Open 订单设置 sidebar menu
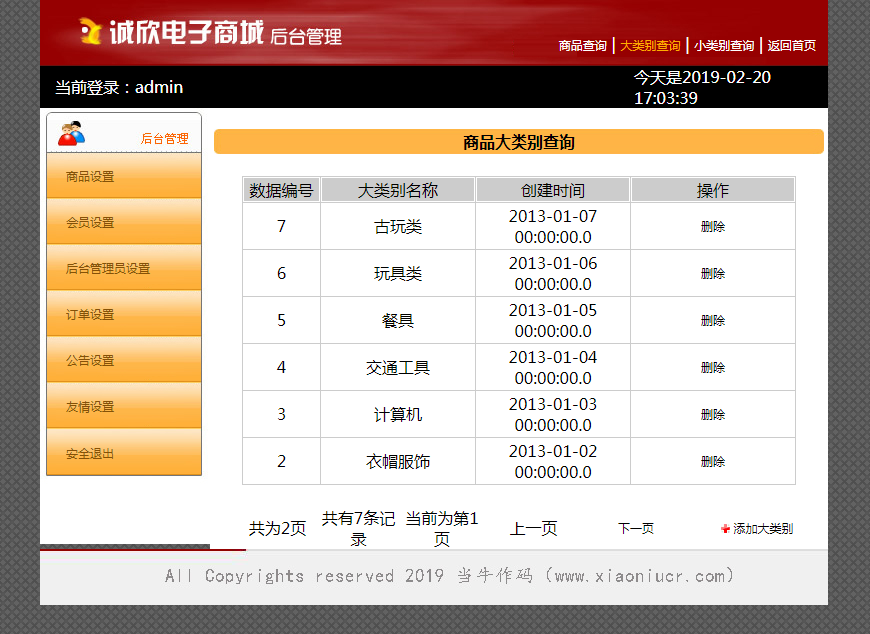 coord(124,314)
